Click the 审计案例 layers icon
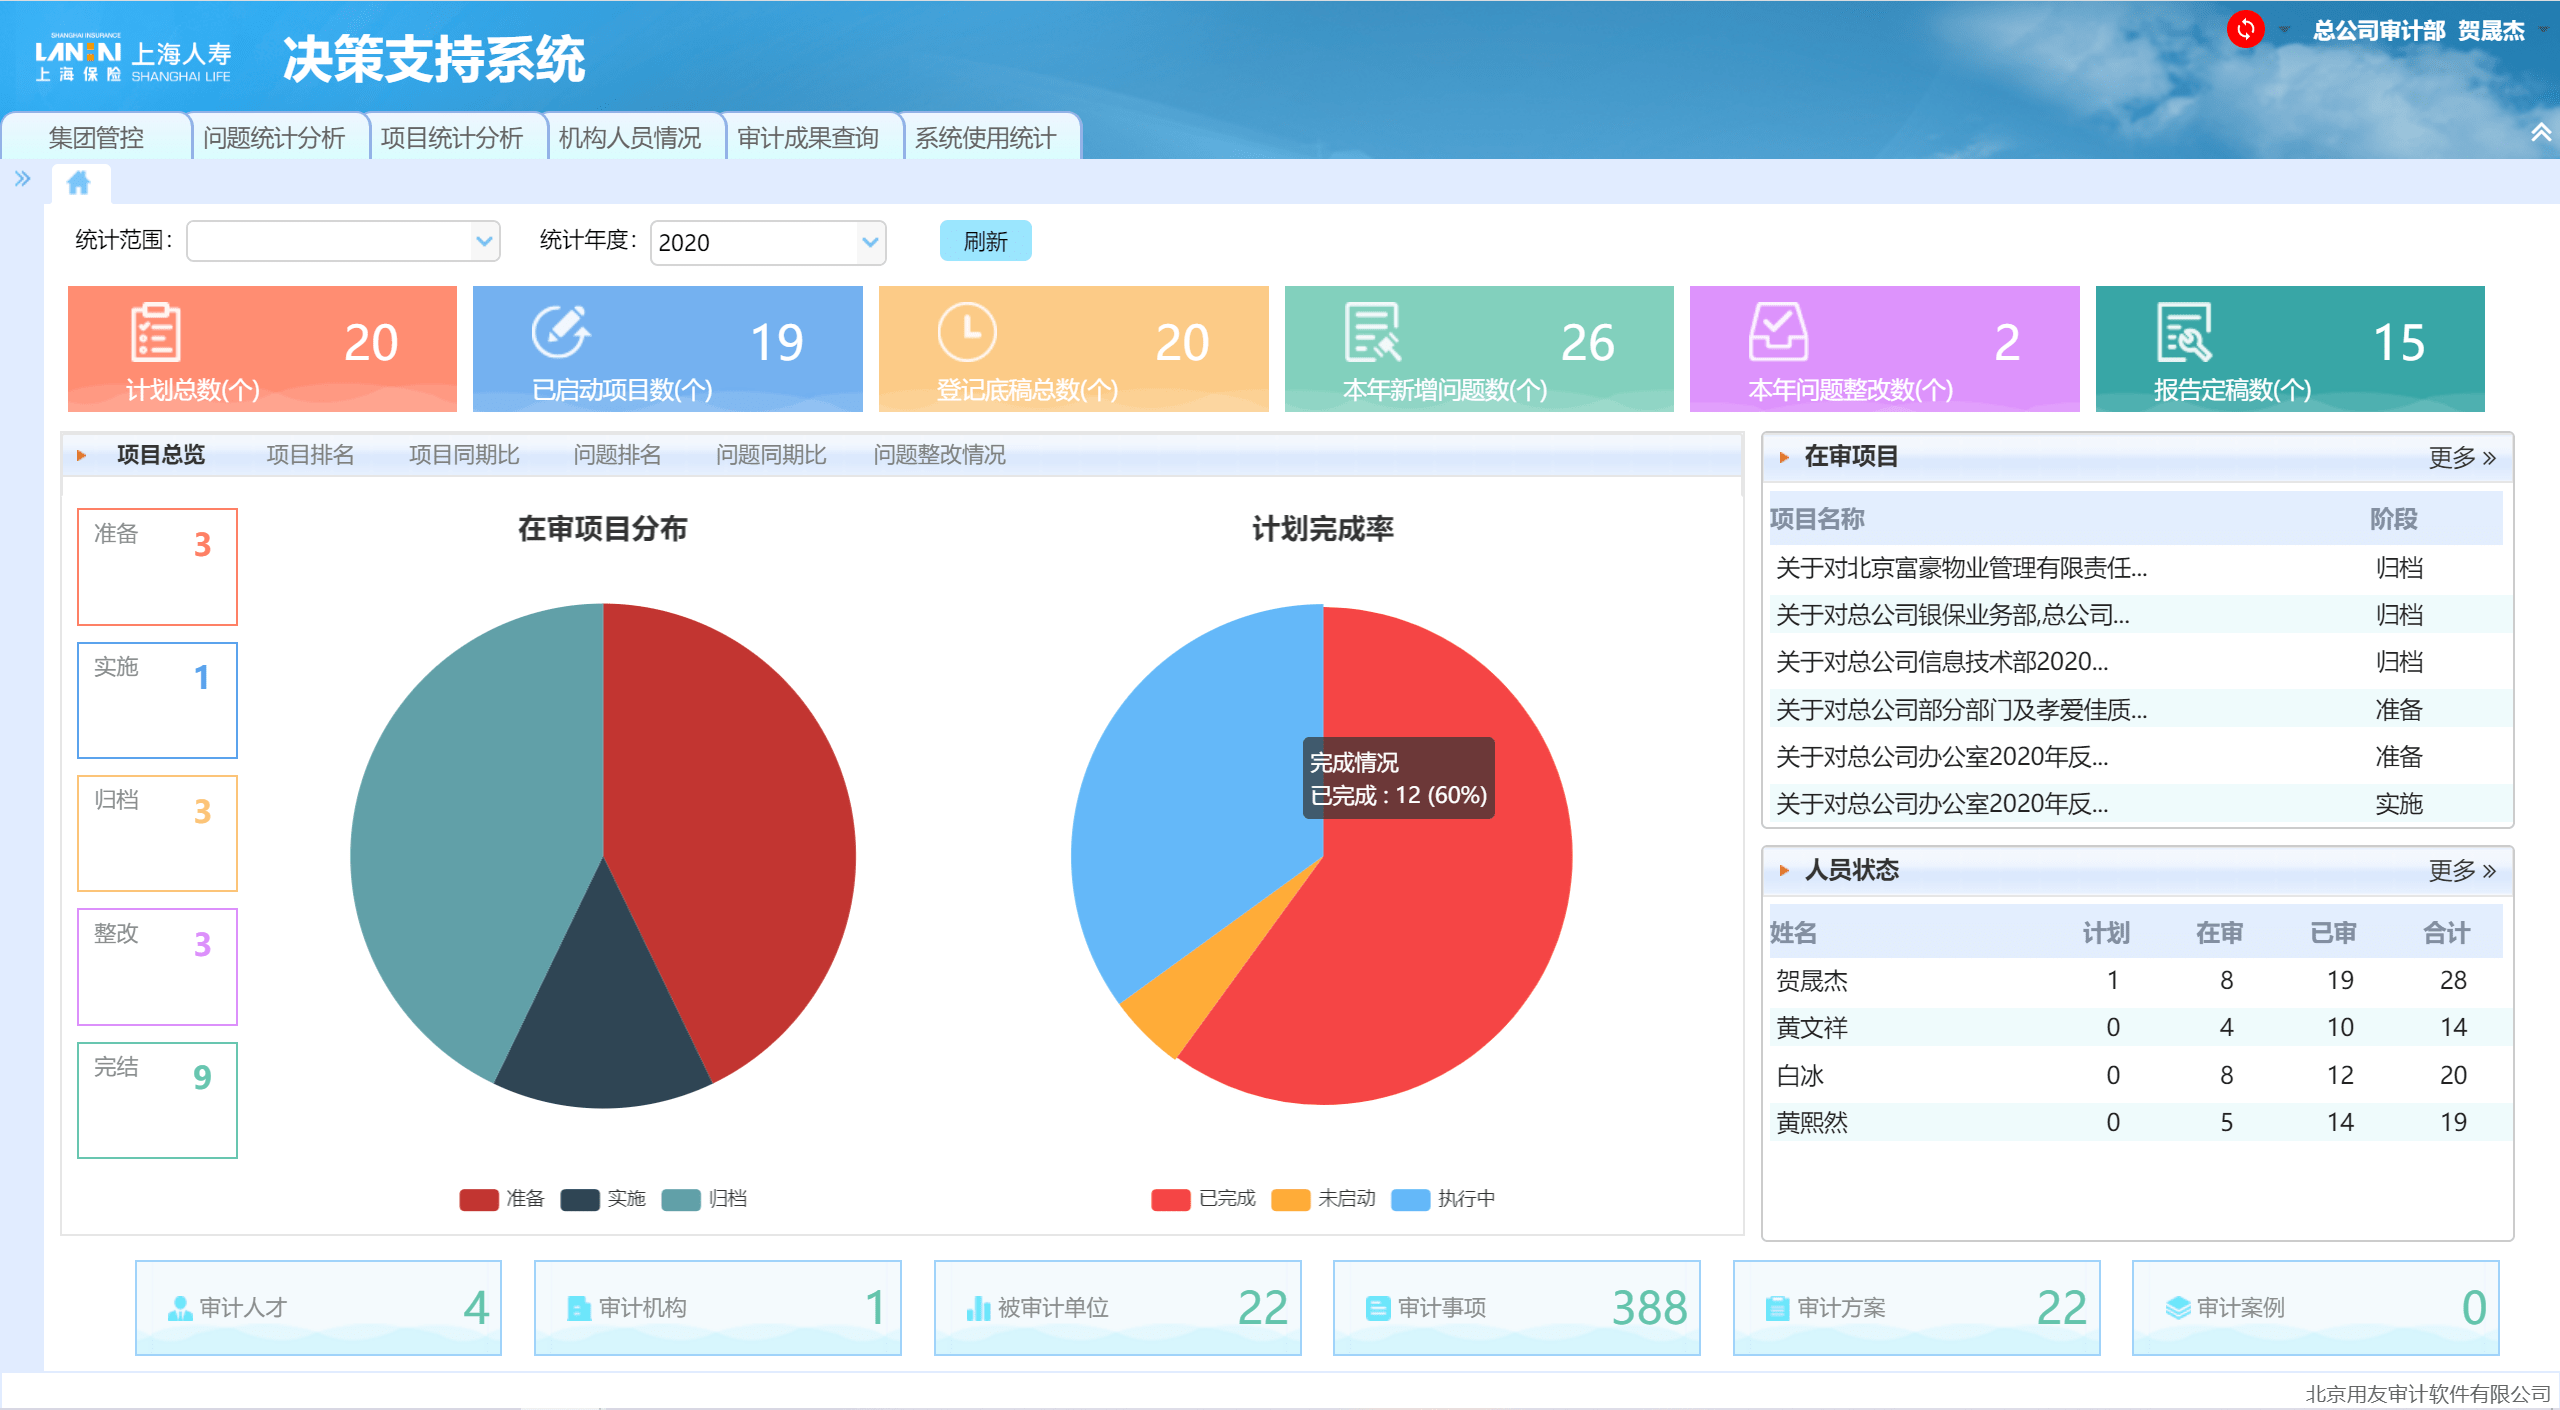2560x1410 pixels. coord(2177,1308)
